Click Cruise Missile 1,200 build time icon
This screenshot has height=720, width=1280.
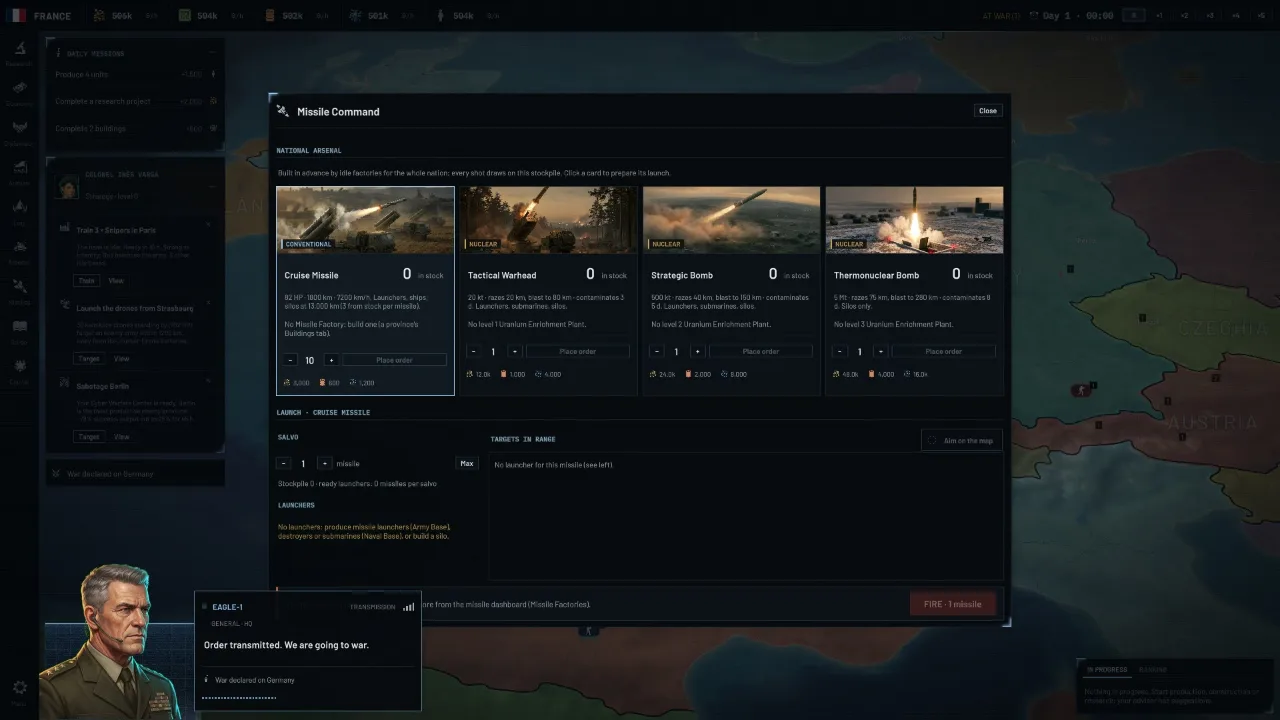pyautogui.click(x=353, y=383)
